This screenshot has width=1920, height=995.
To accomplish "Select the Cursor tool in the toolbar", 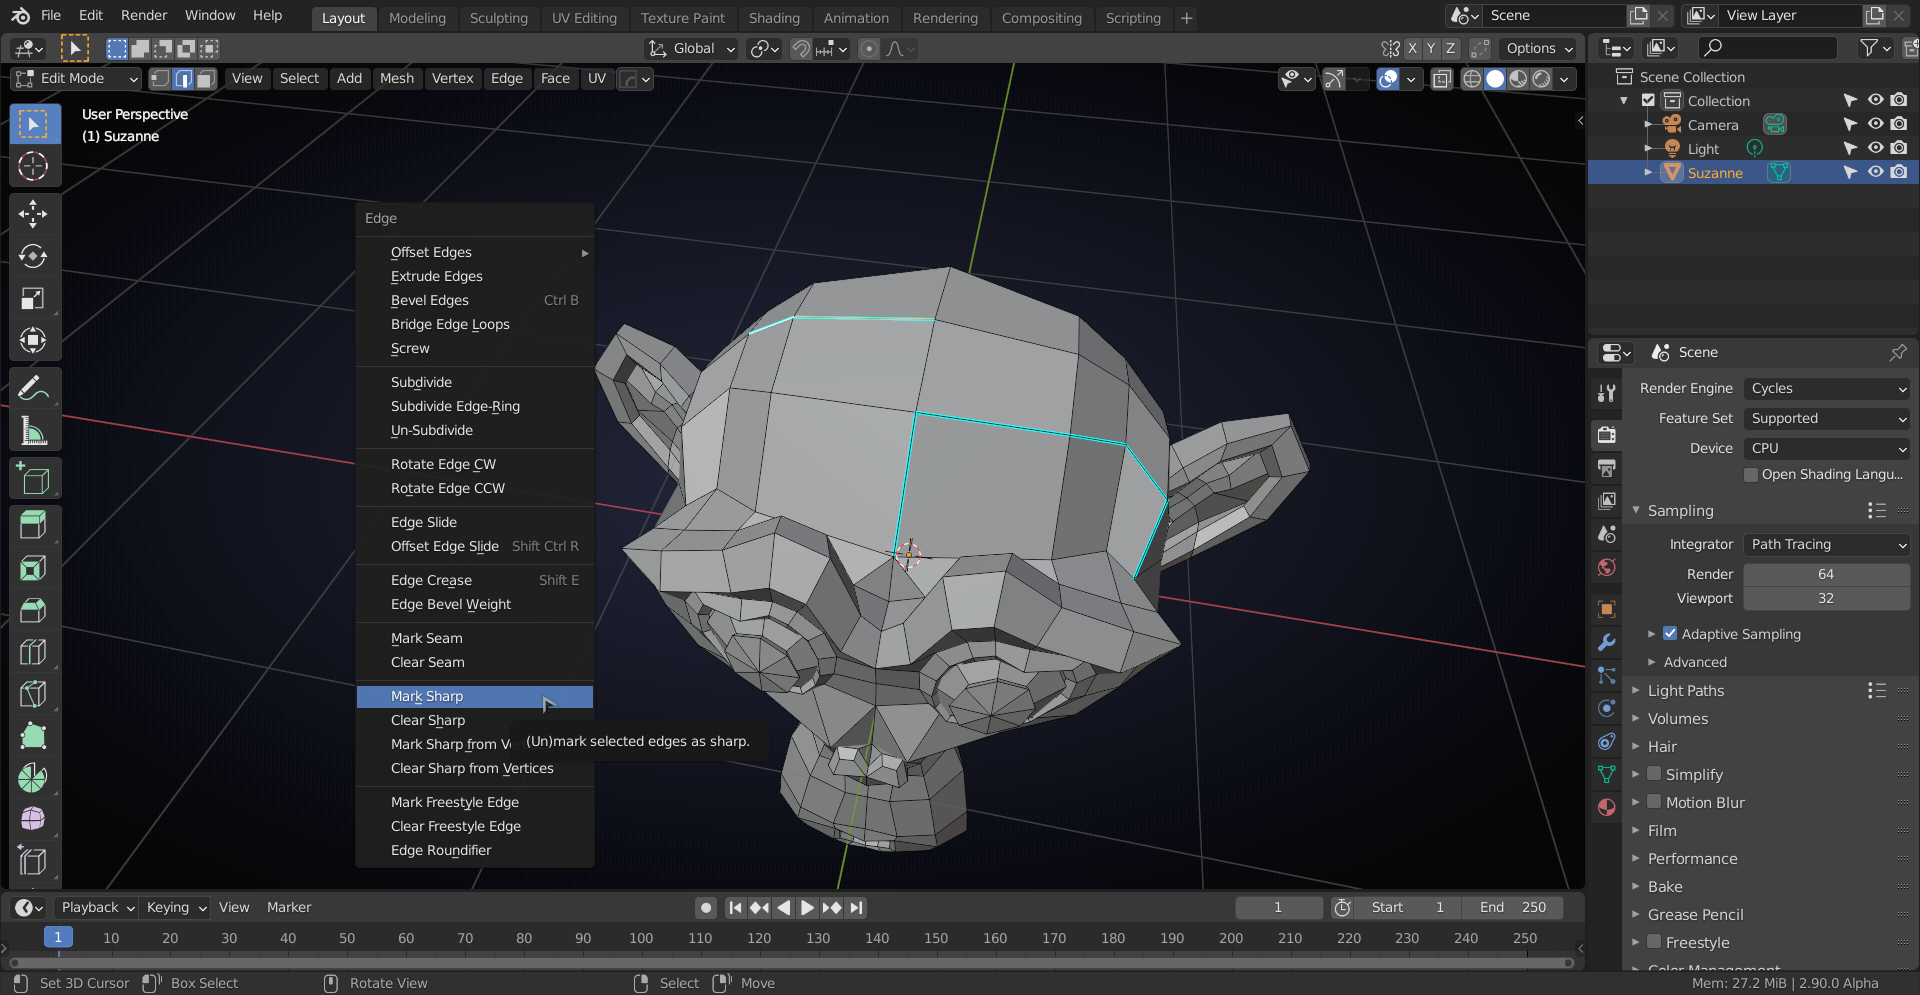I will click(33, 166).
